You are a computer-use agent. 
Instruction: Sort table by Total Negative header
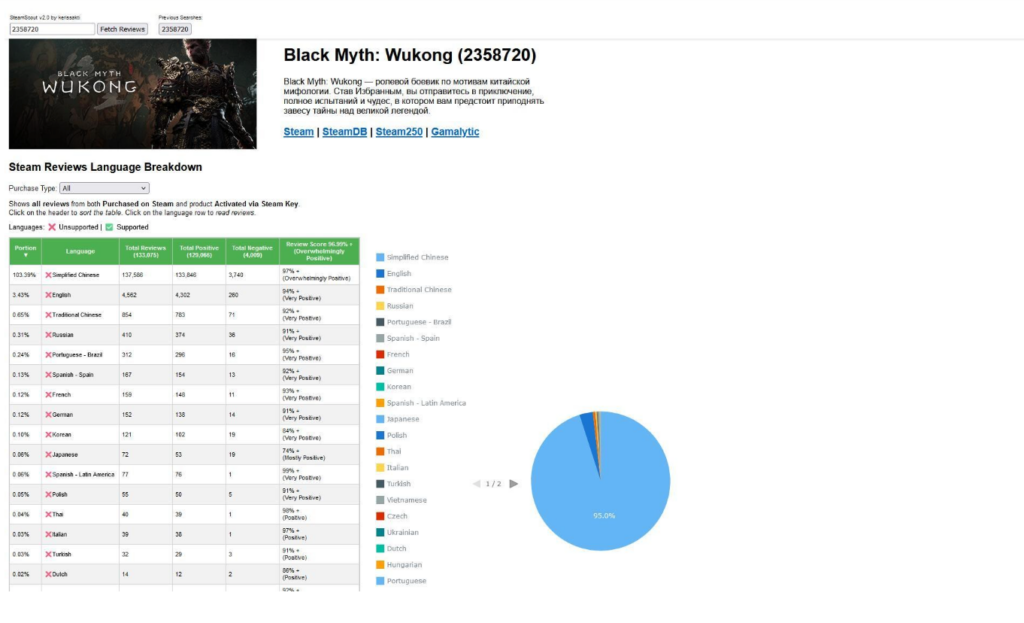pos(253,251)
